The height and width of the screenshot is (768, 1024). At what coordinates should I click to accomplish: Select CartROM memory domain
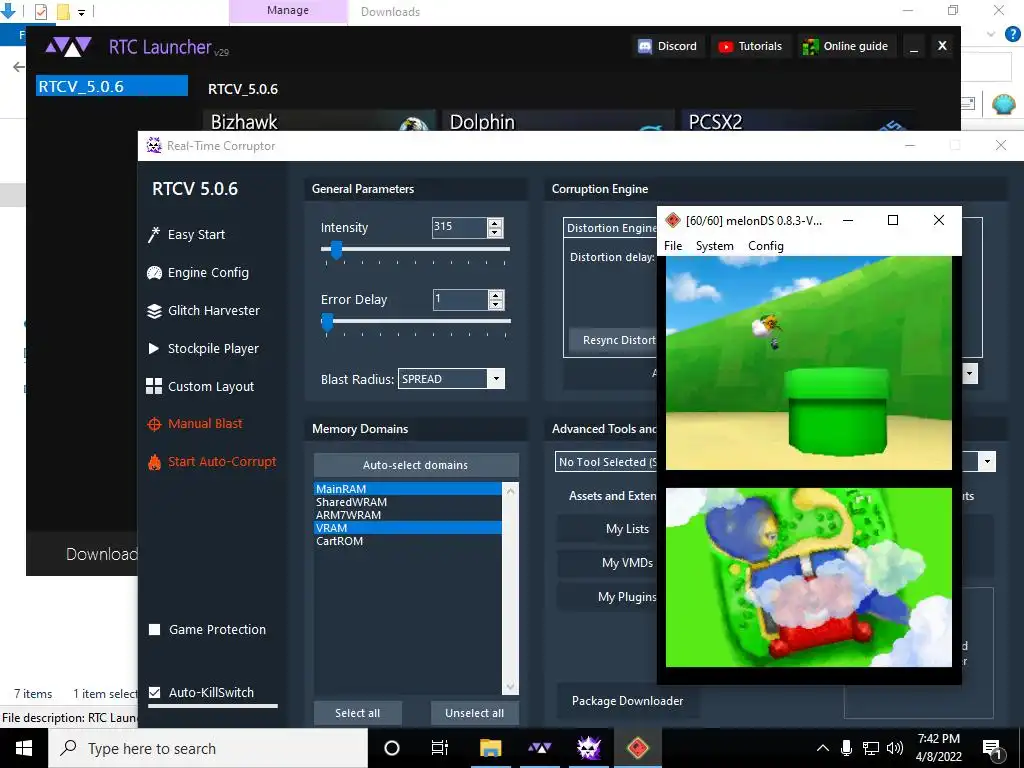click(408, 541)
